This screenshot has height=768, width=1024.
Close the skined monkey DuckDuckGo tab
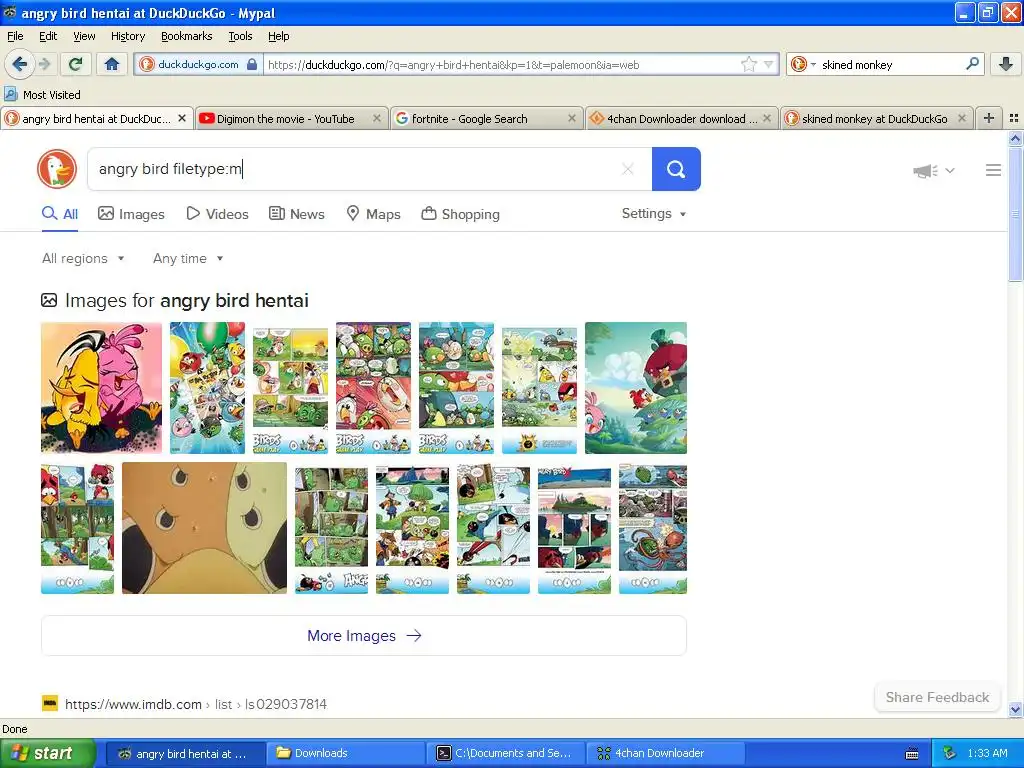pyautogui.click(x=961, y=118)
